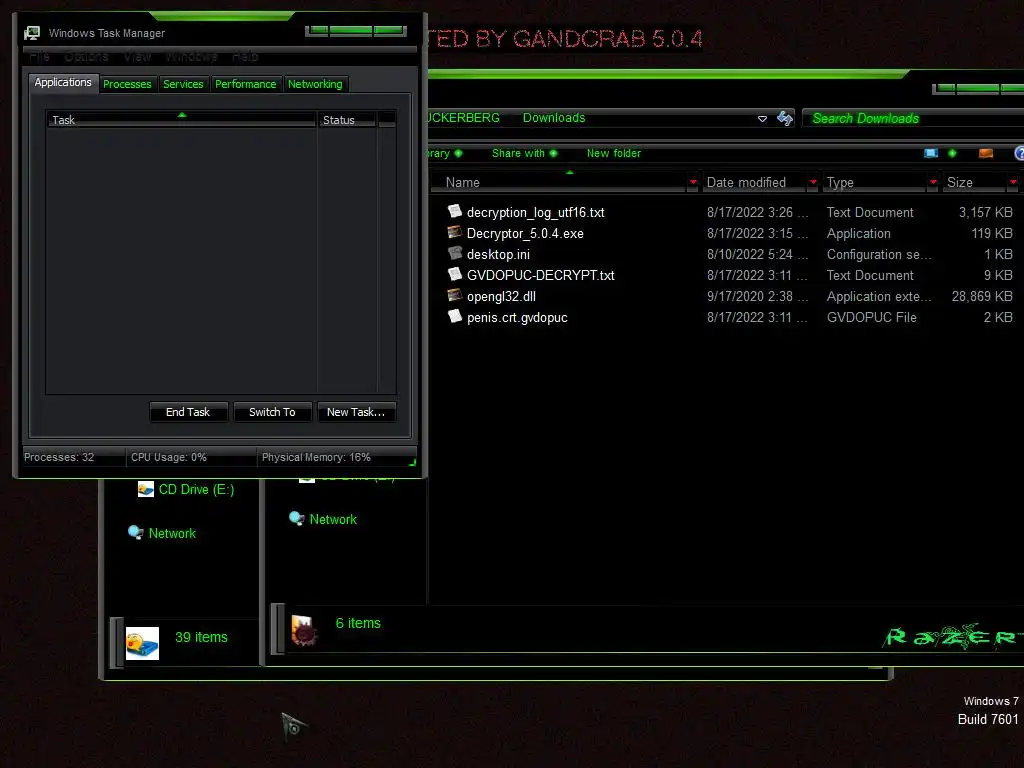1024x768 pixels.
Task: Click the CD Drive (E:) disc icon
Action: click(x=146, y=489)
